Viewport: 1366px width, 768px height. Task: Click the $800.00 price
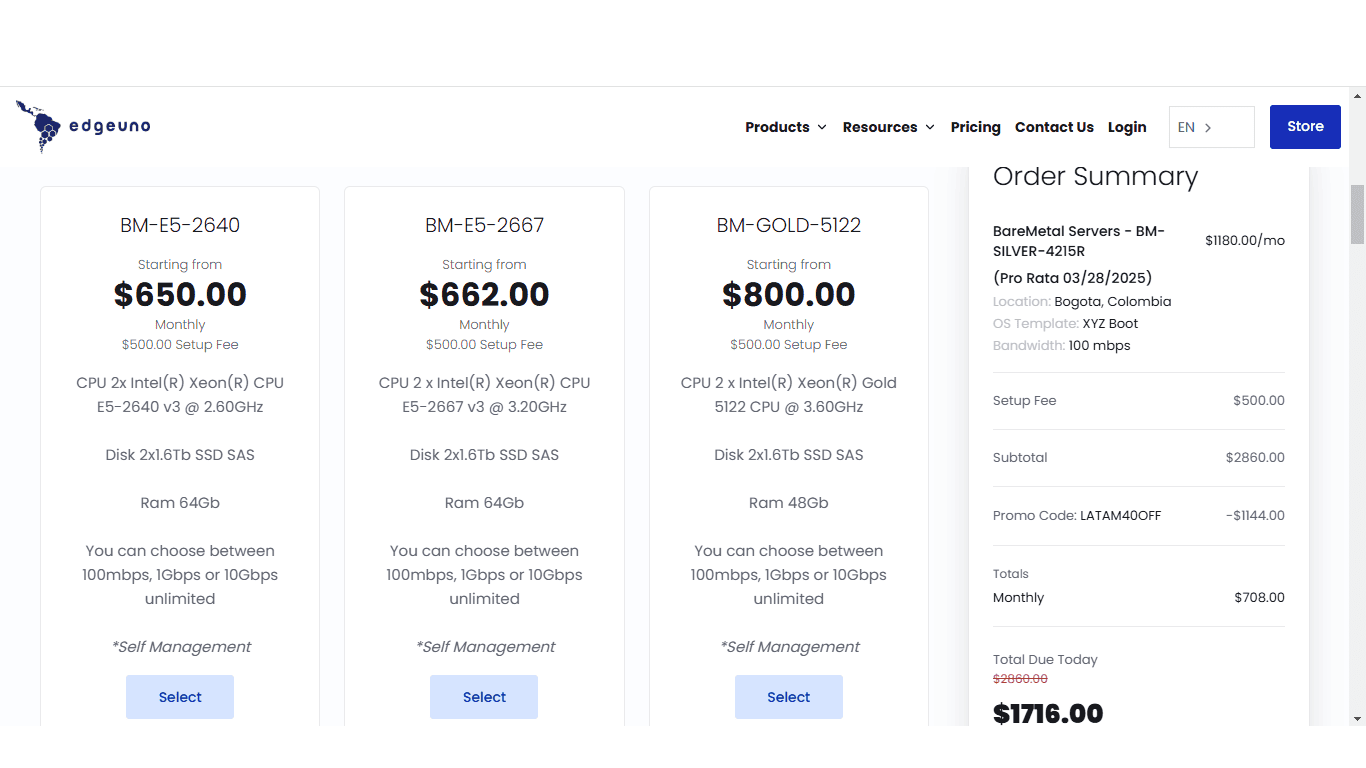pyautogui.click(x=789, y=294)
